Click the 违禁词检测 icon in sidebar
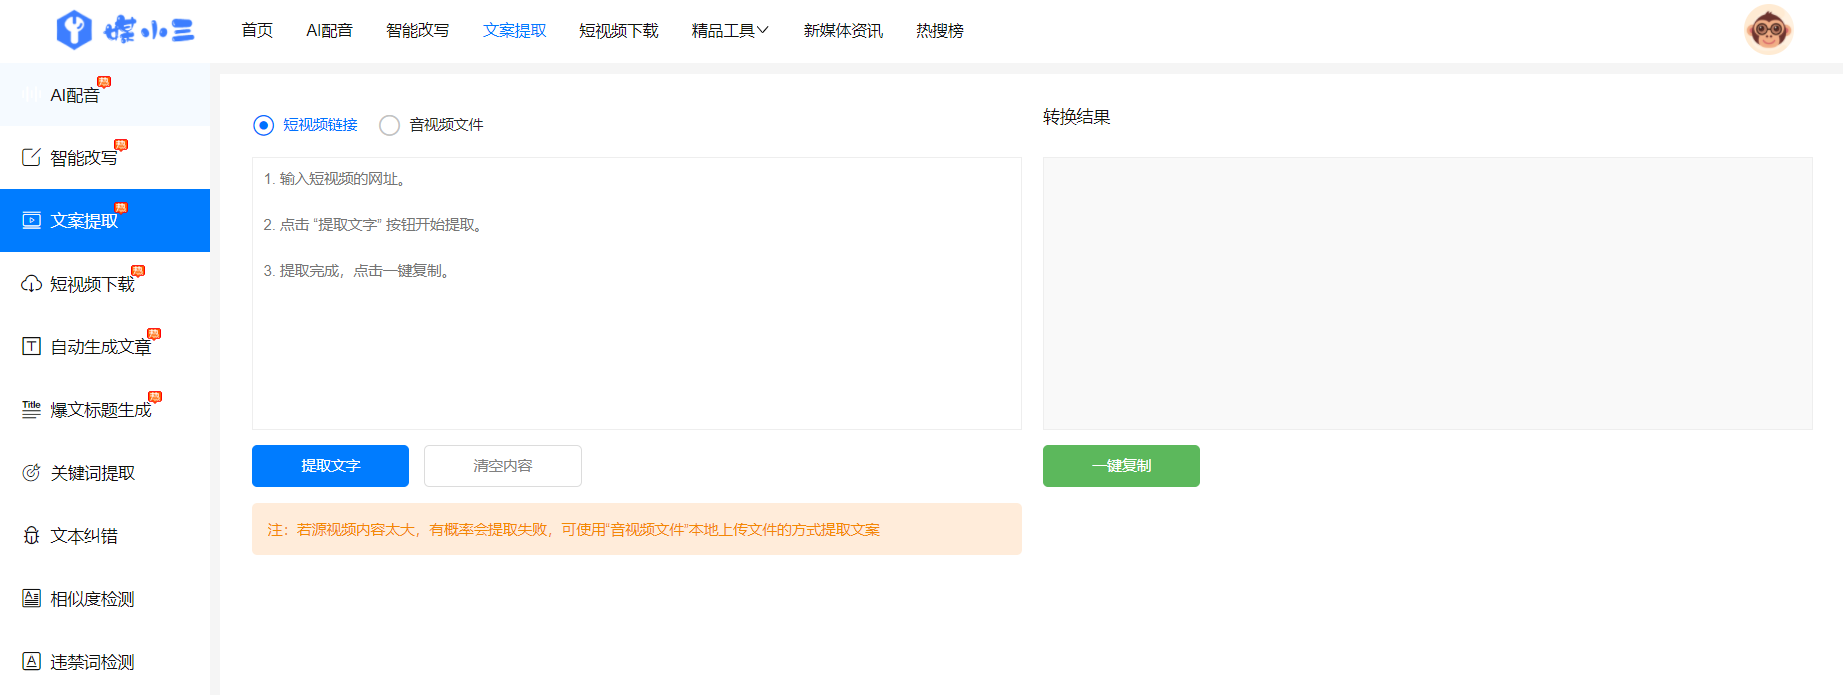The width and height of the screenshot is (1843, 695). tap(32, 661)
